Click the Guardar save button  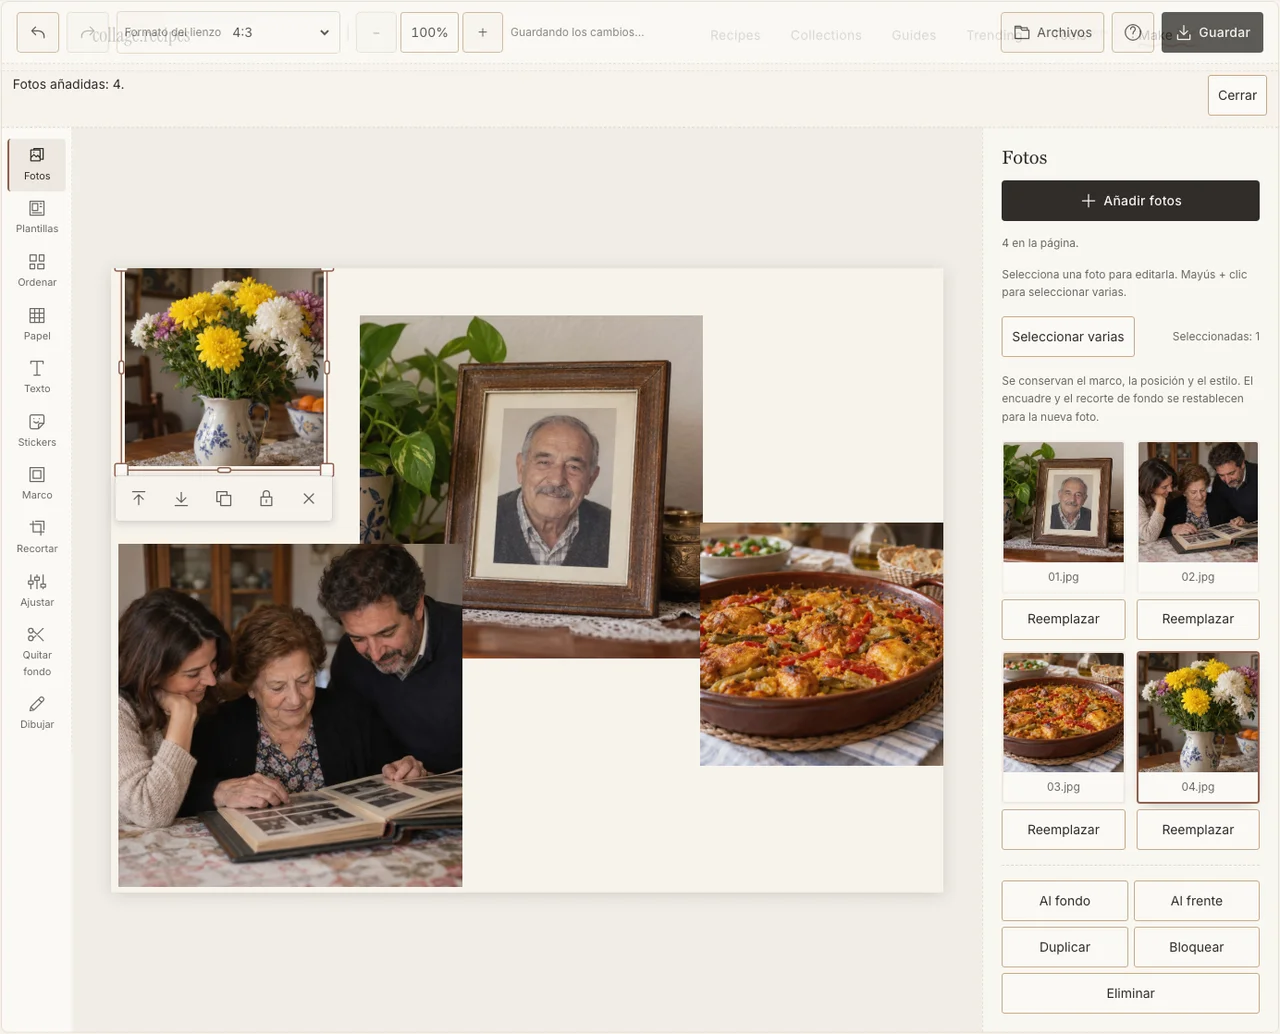pos(1212,32)
